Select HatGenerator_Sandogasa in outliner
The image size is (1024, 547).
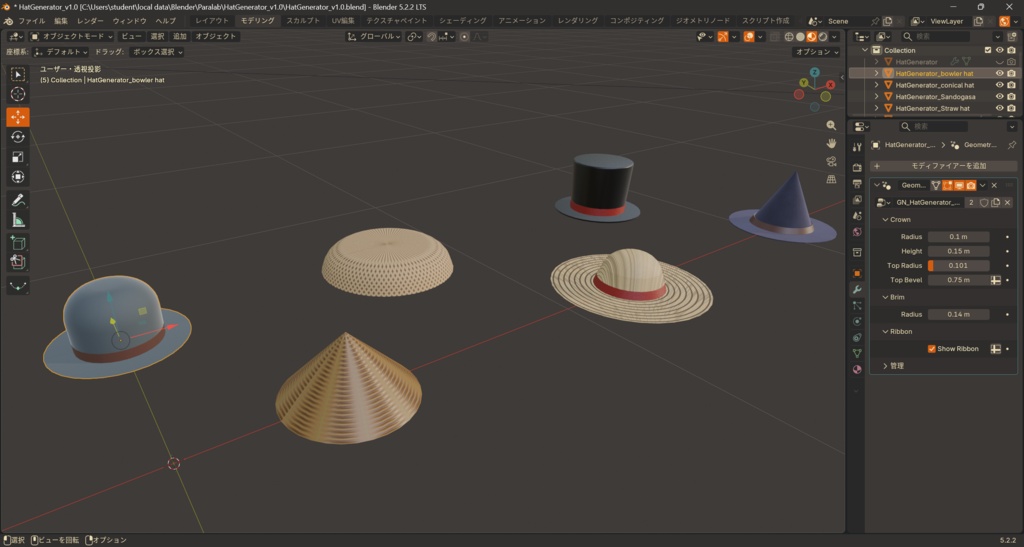(935, 97)
